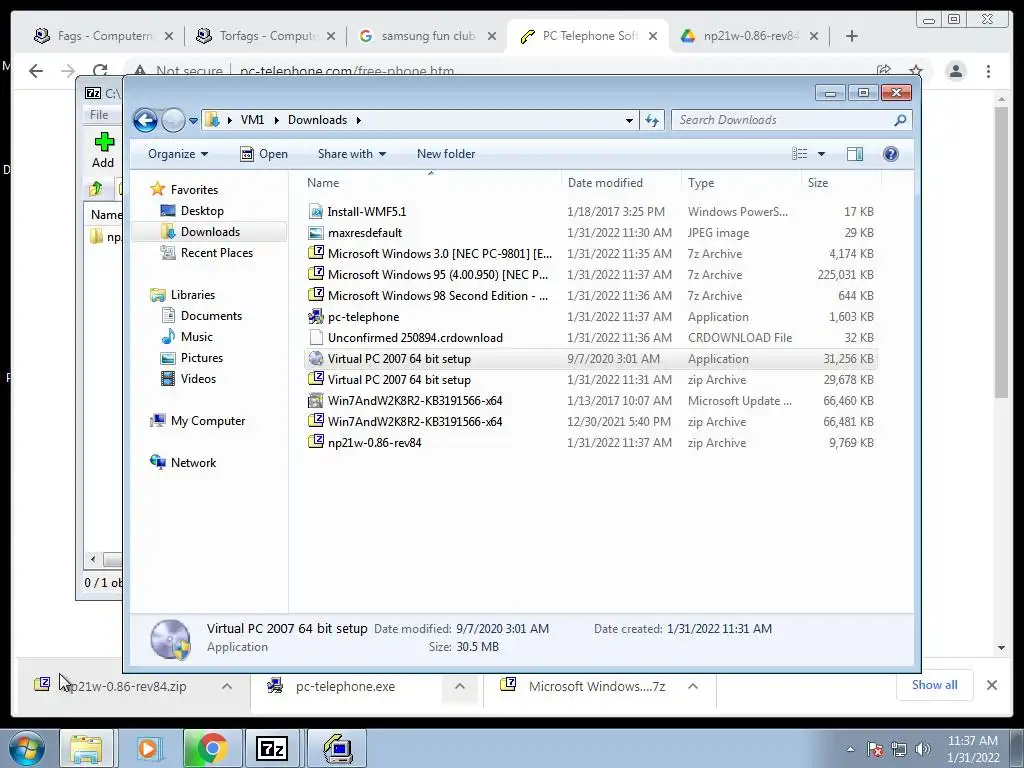Click the change view icon

[799, 154]
